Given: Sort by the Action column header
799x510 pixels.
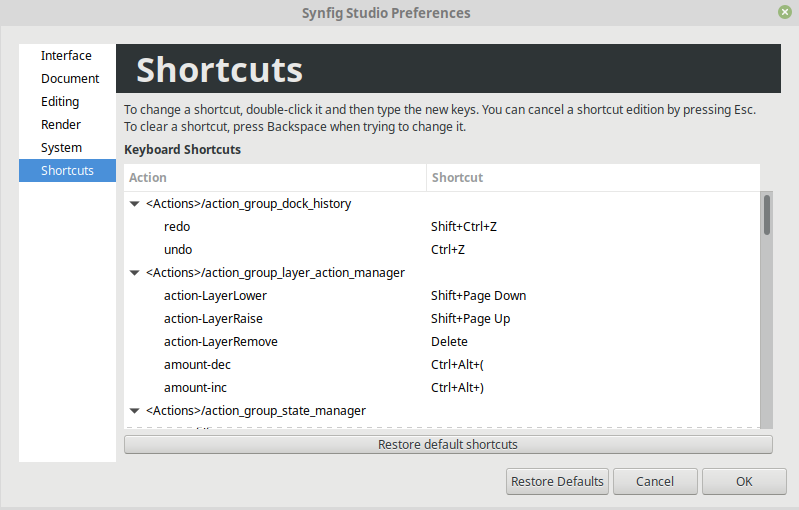Looking at the screenshot, I should 275,177.
